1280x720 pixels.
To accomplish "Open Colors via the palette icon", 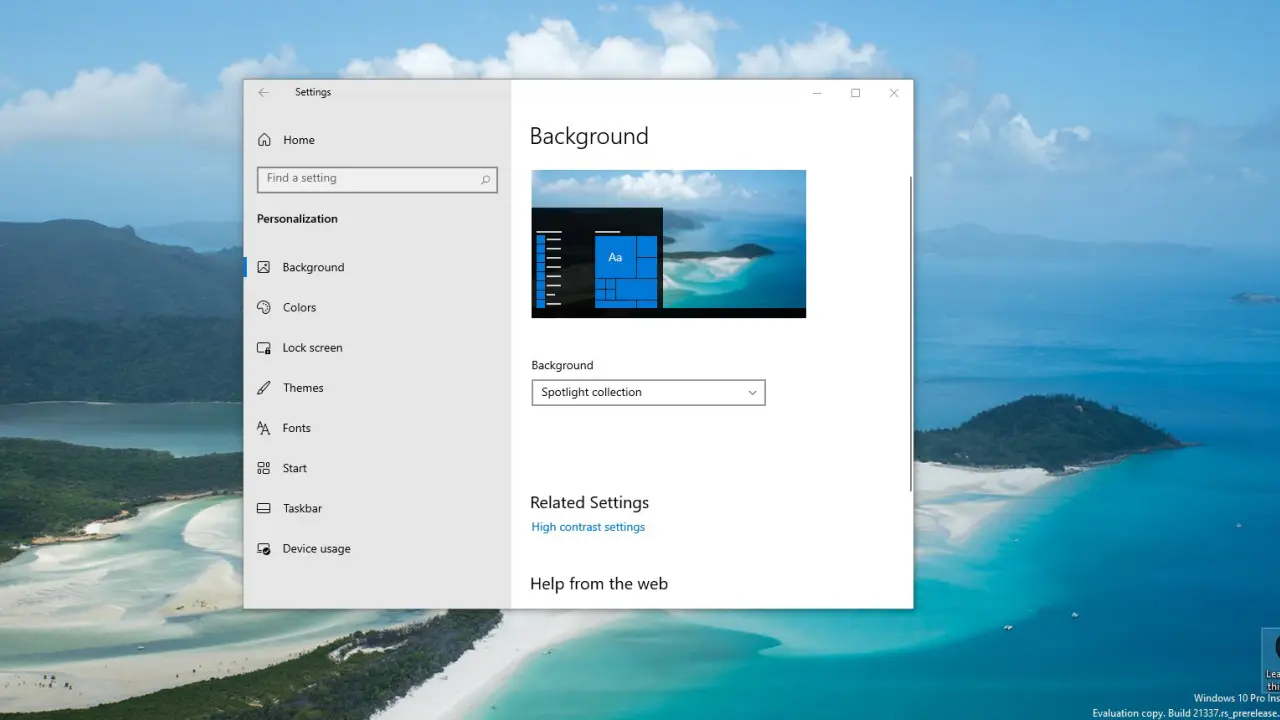I will (264, 307).
